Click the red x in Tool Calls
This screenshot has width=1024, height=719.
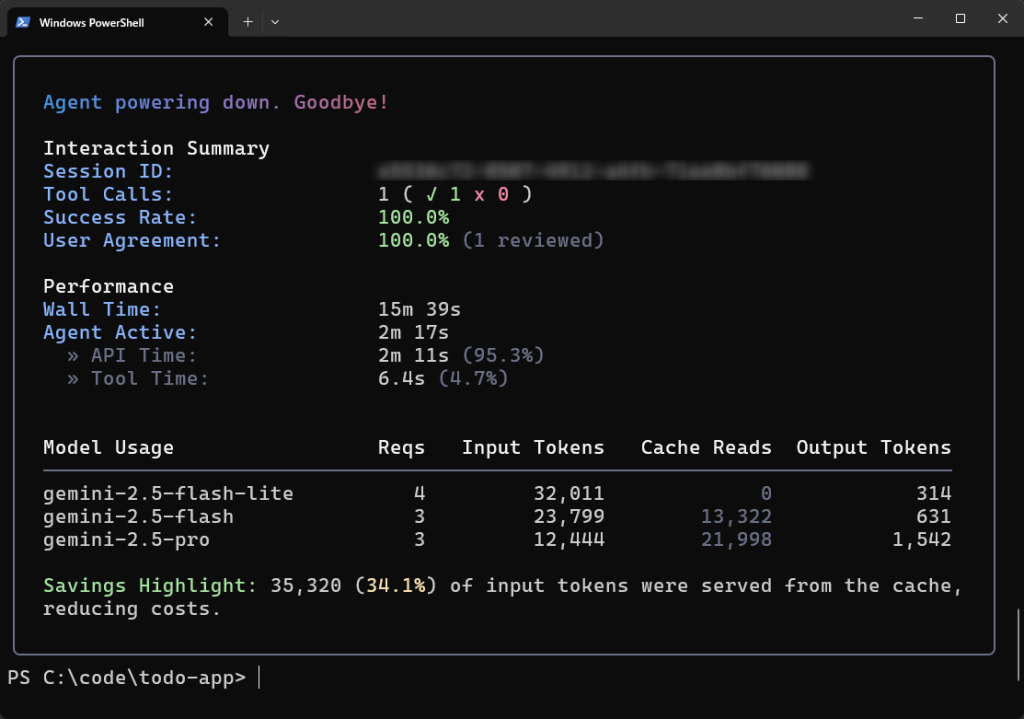pyautogui.click(x=479, y=194)
